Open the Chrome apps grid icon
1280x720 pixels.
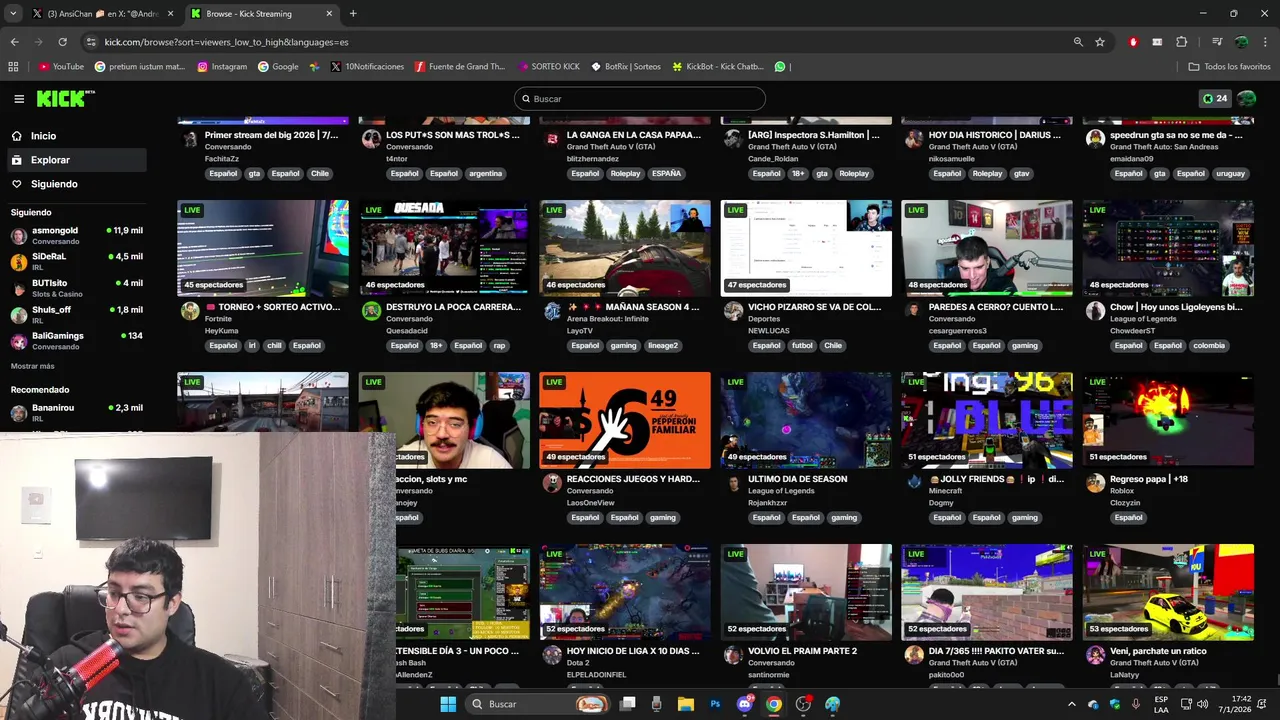tap(13, 67)
